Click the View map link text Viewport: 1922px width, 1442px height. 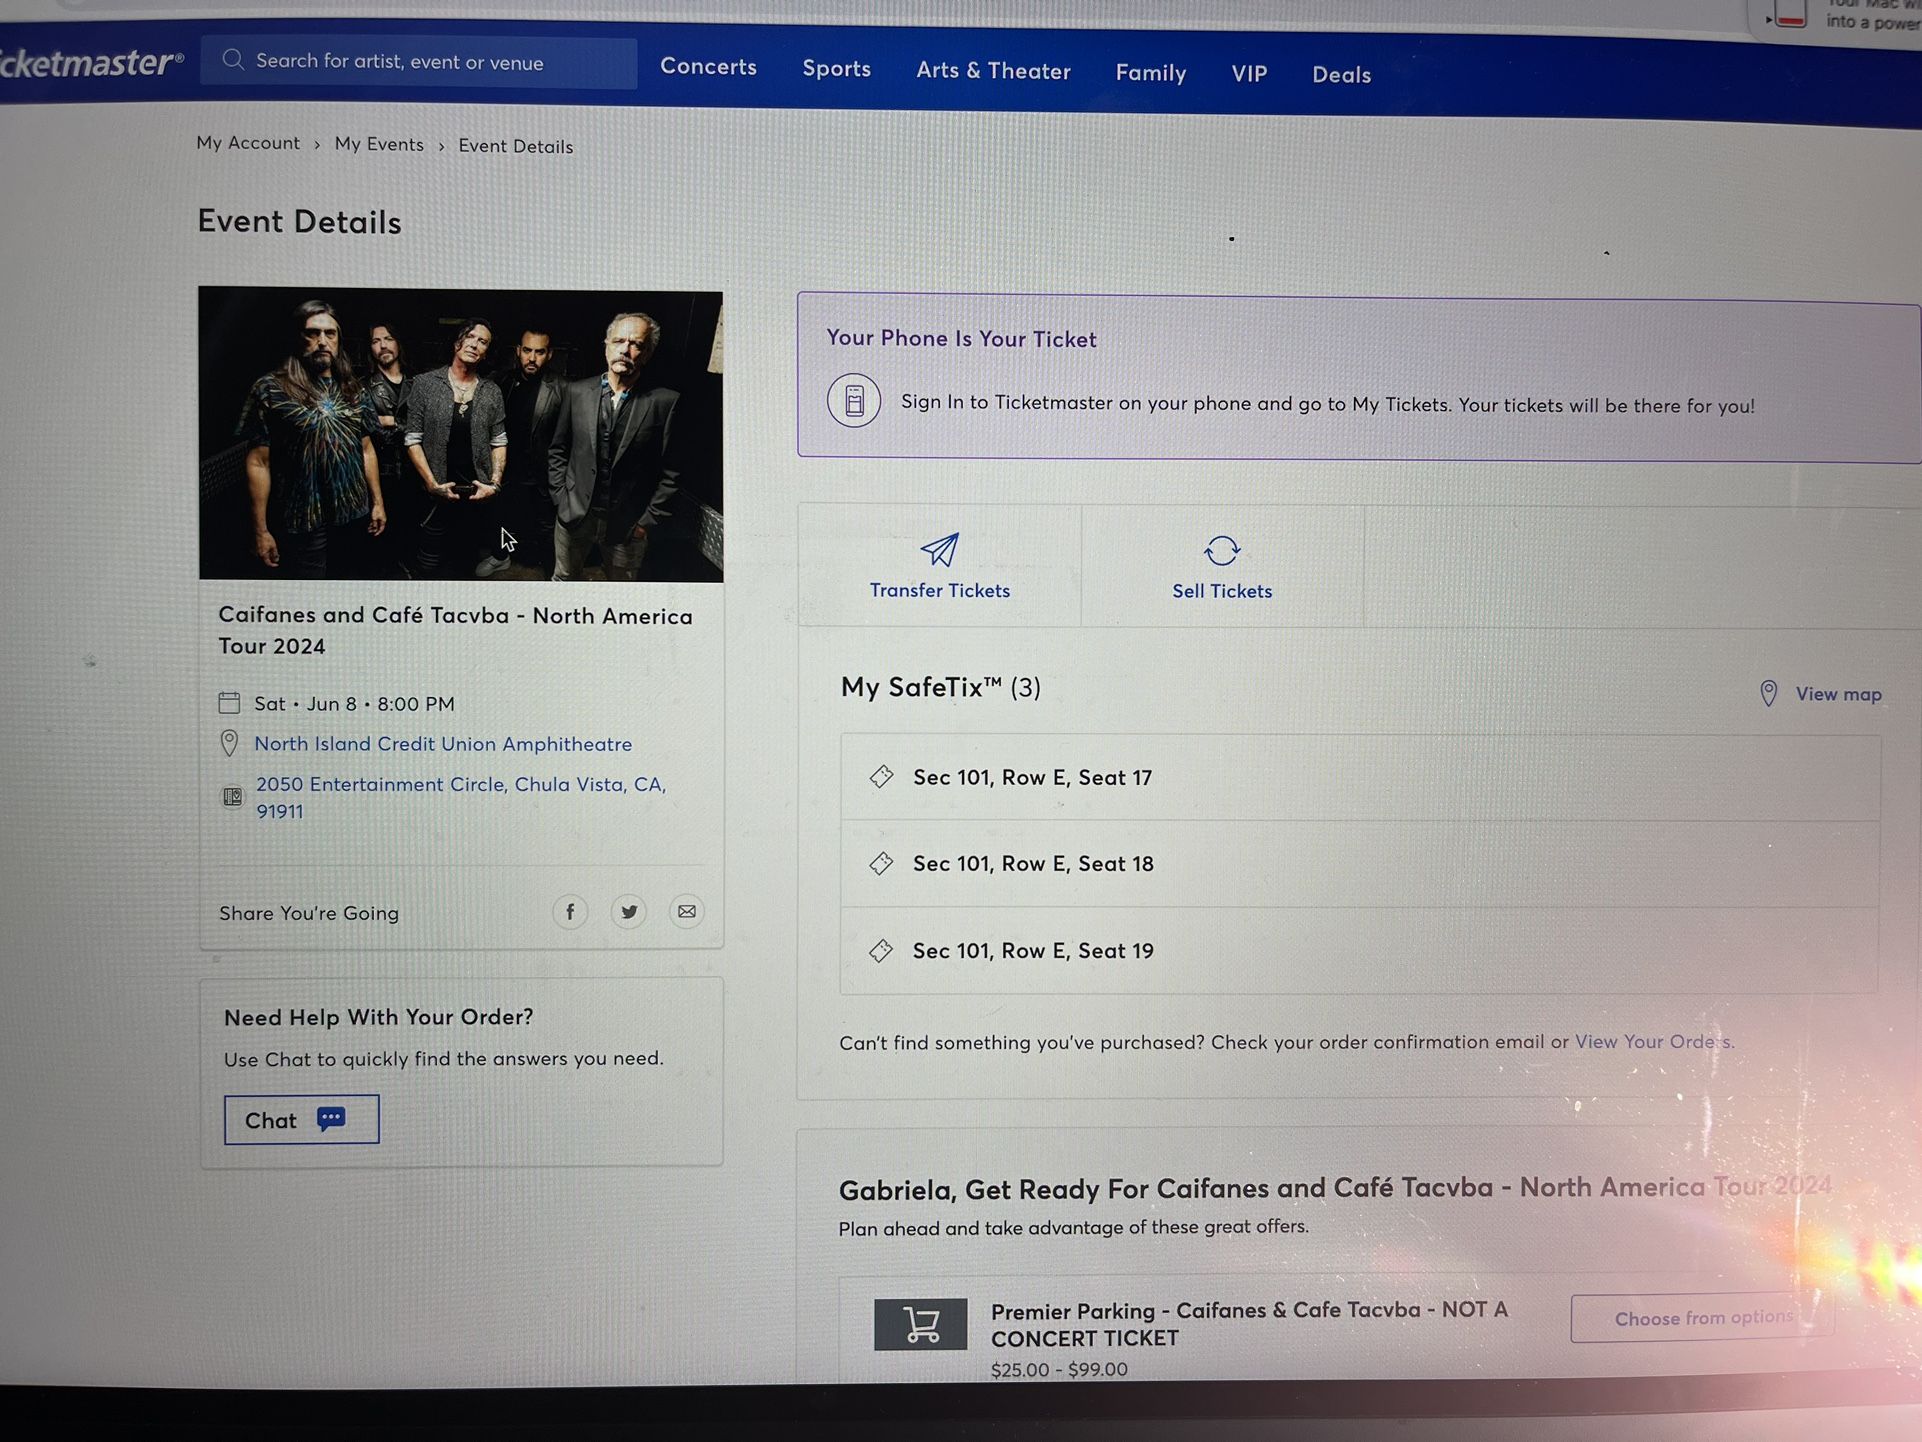coord(1838,694)
